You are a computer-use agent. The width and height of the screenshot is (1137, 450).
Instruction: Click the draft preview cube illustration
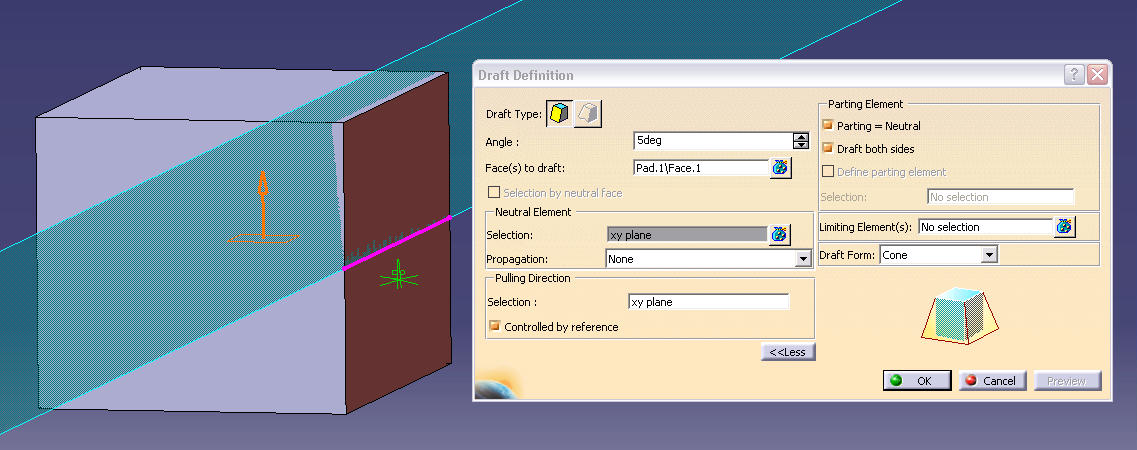point(958,315)
